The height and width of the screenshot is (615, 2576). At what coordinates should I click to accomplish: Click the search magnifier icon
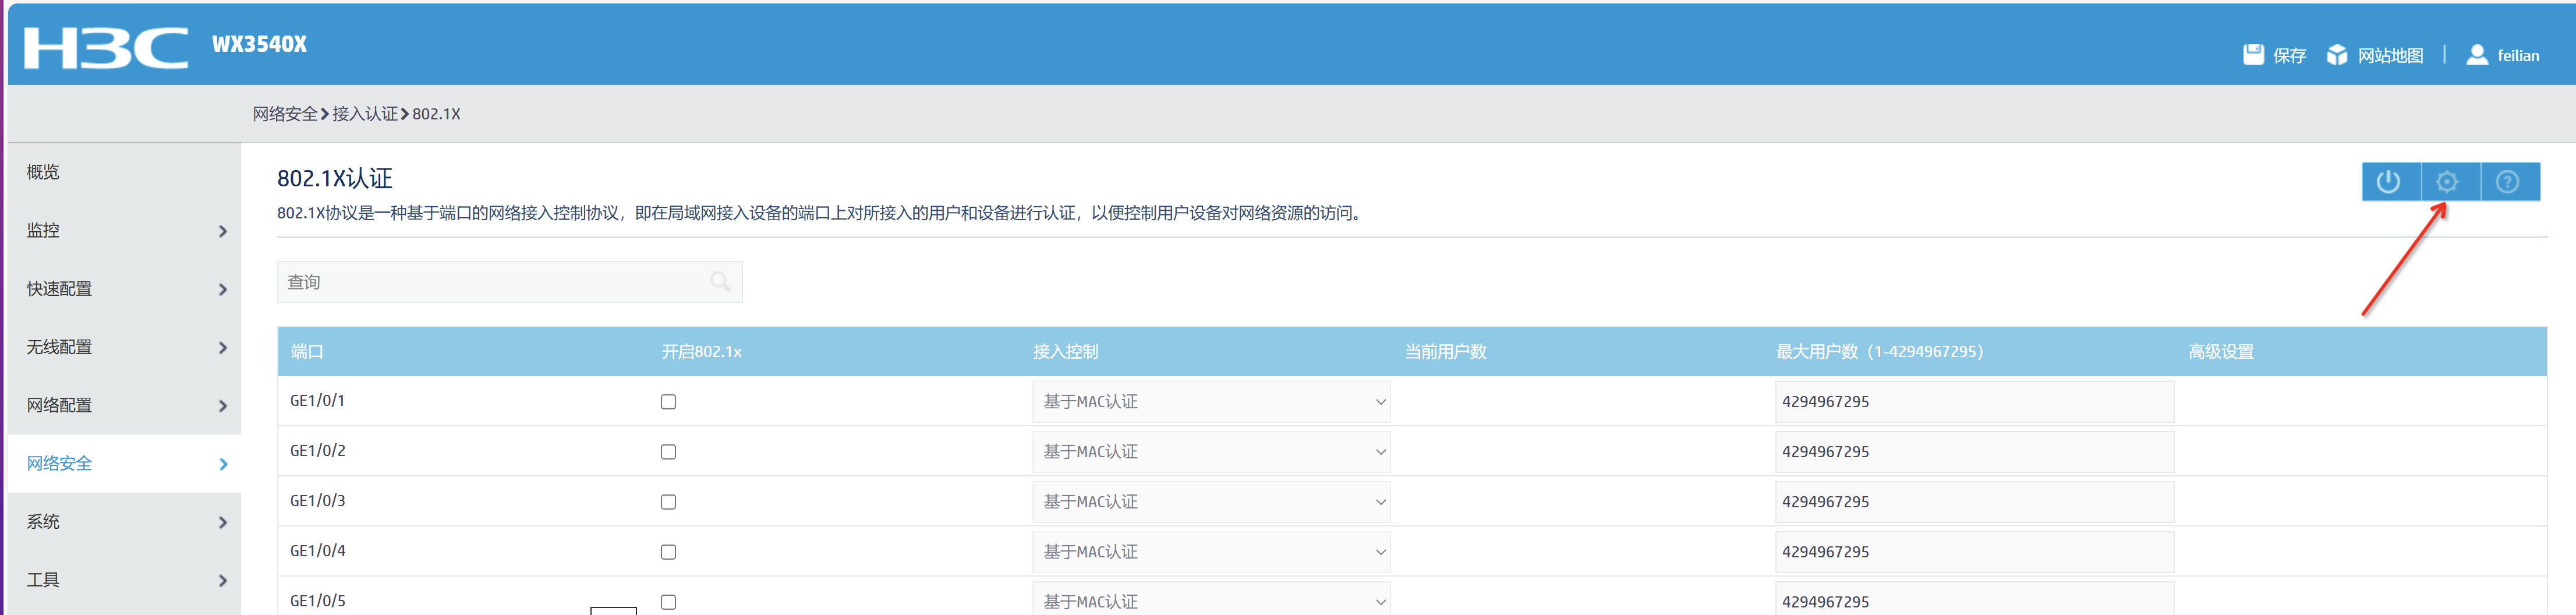coord(720,282)
